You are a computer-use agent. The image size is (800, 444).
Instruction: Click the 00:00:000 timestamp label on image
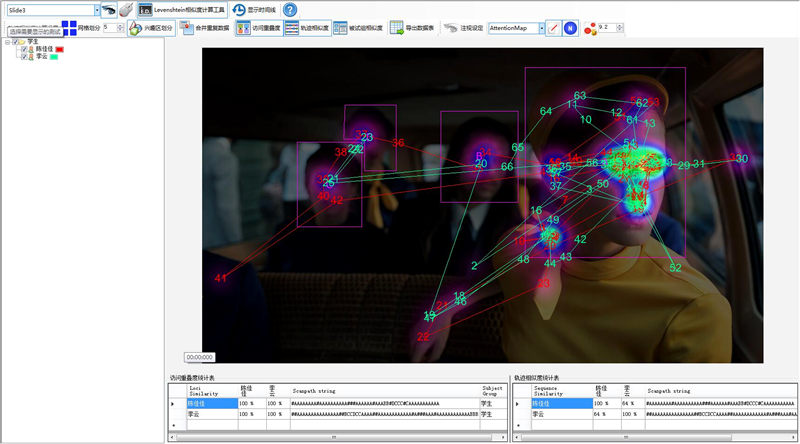point(199,357)
